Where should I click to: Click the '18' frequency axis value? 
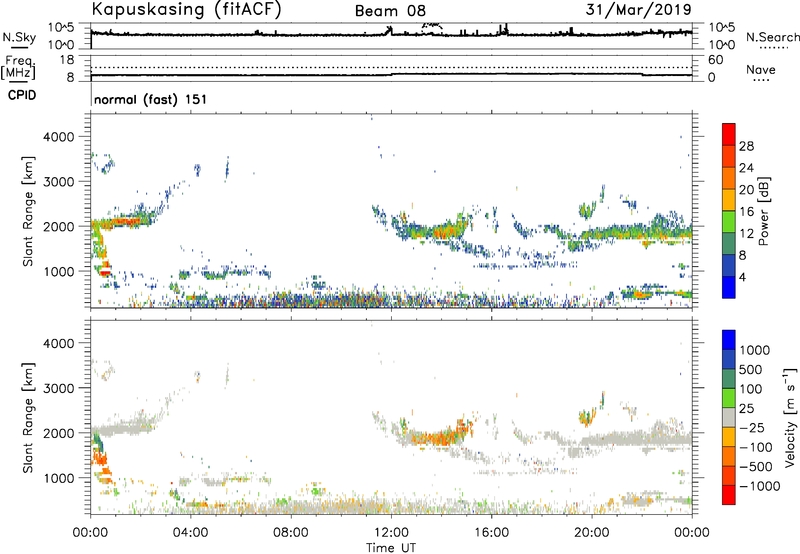67,60
